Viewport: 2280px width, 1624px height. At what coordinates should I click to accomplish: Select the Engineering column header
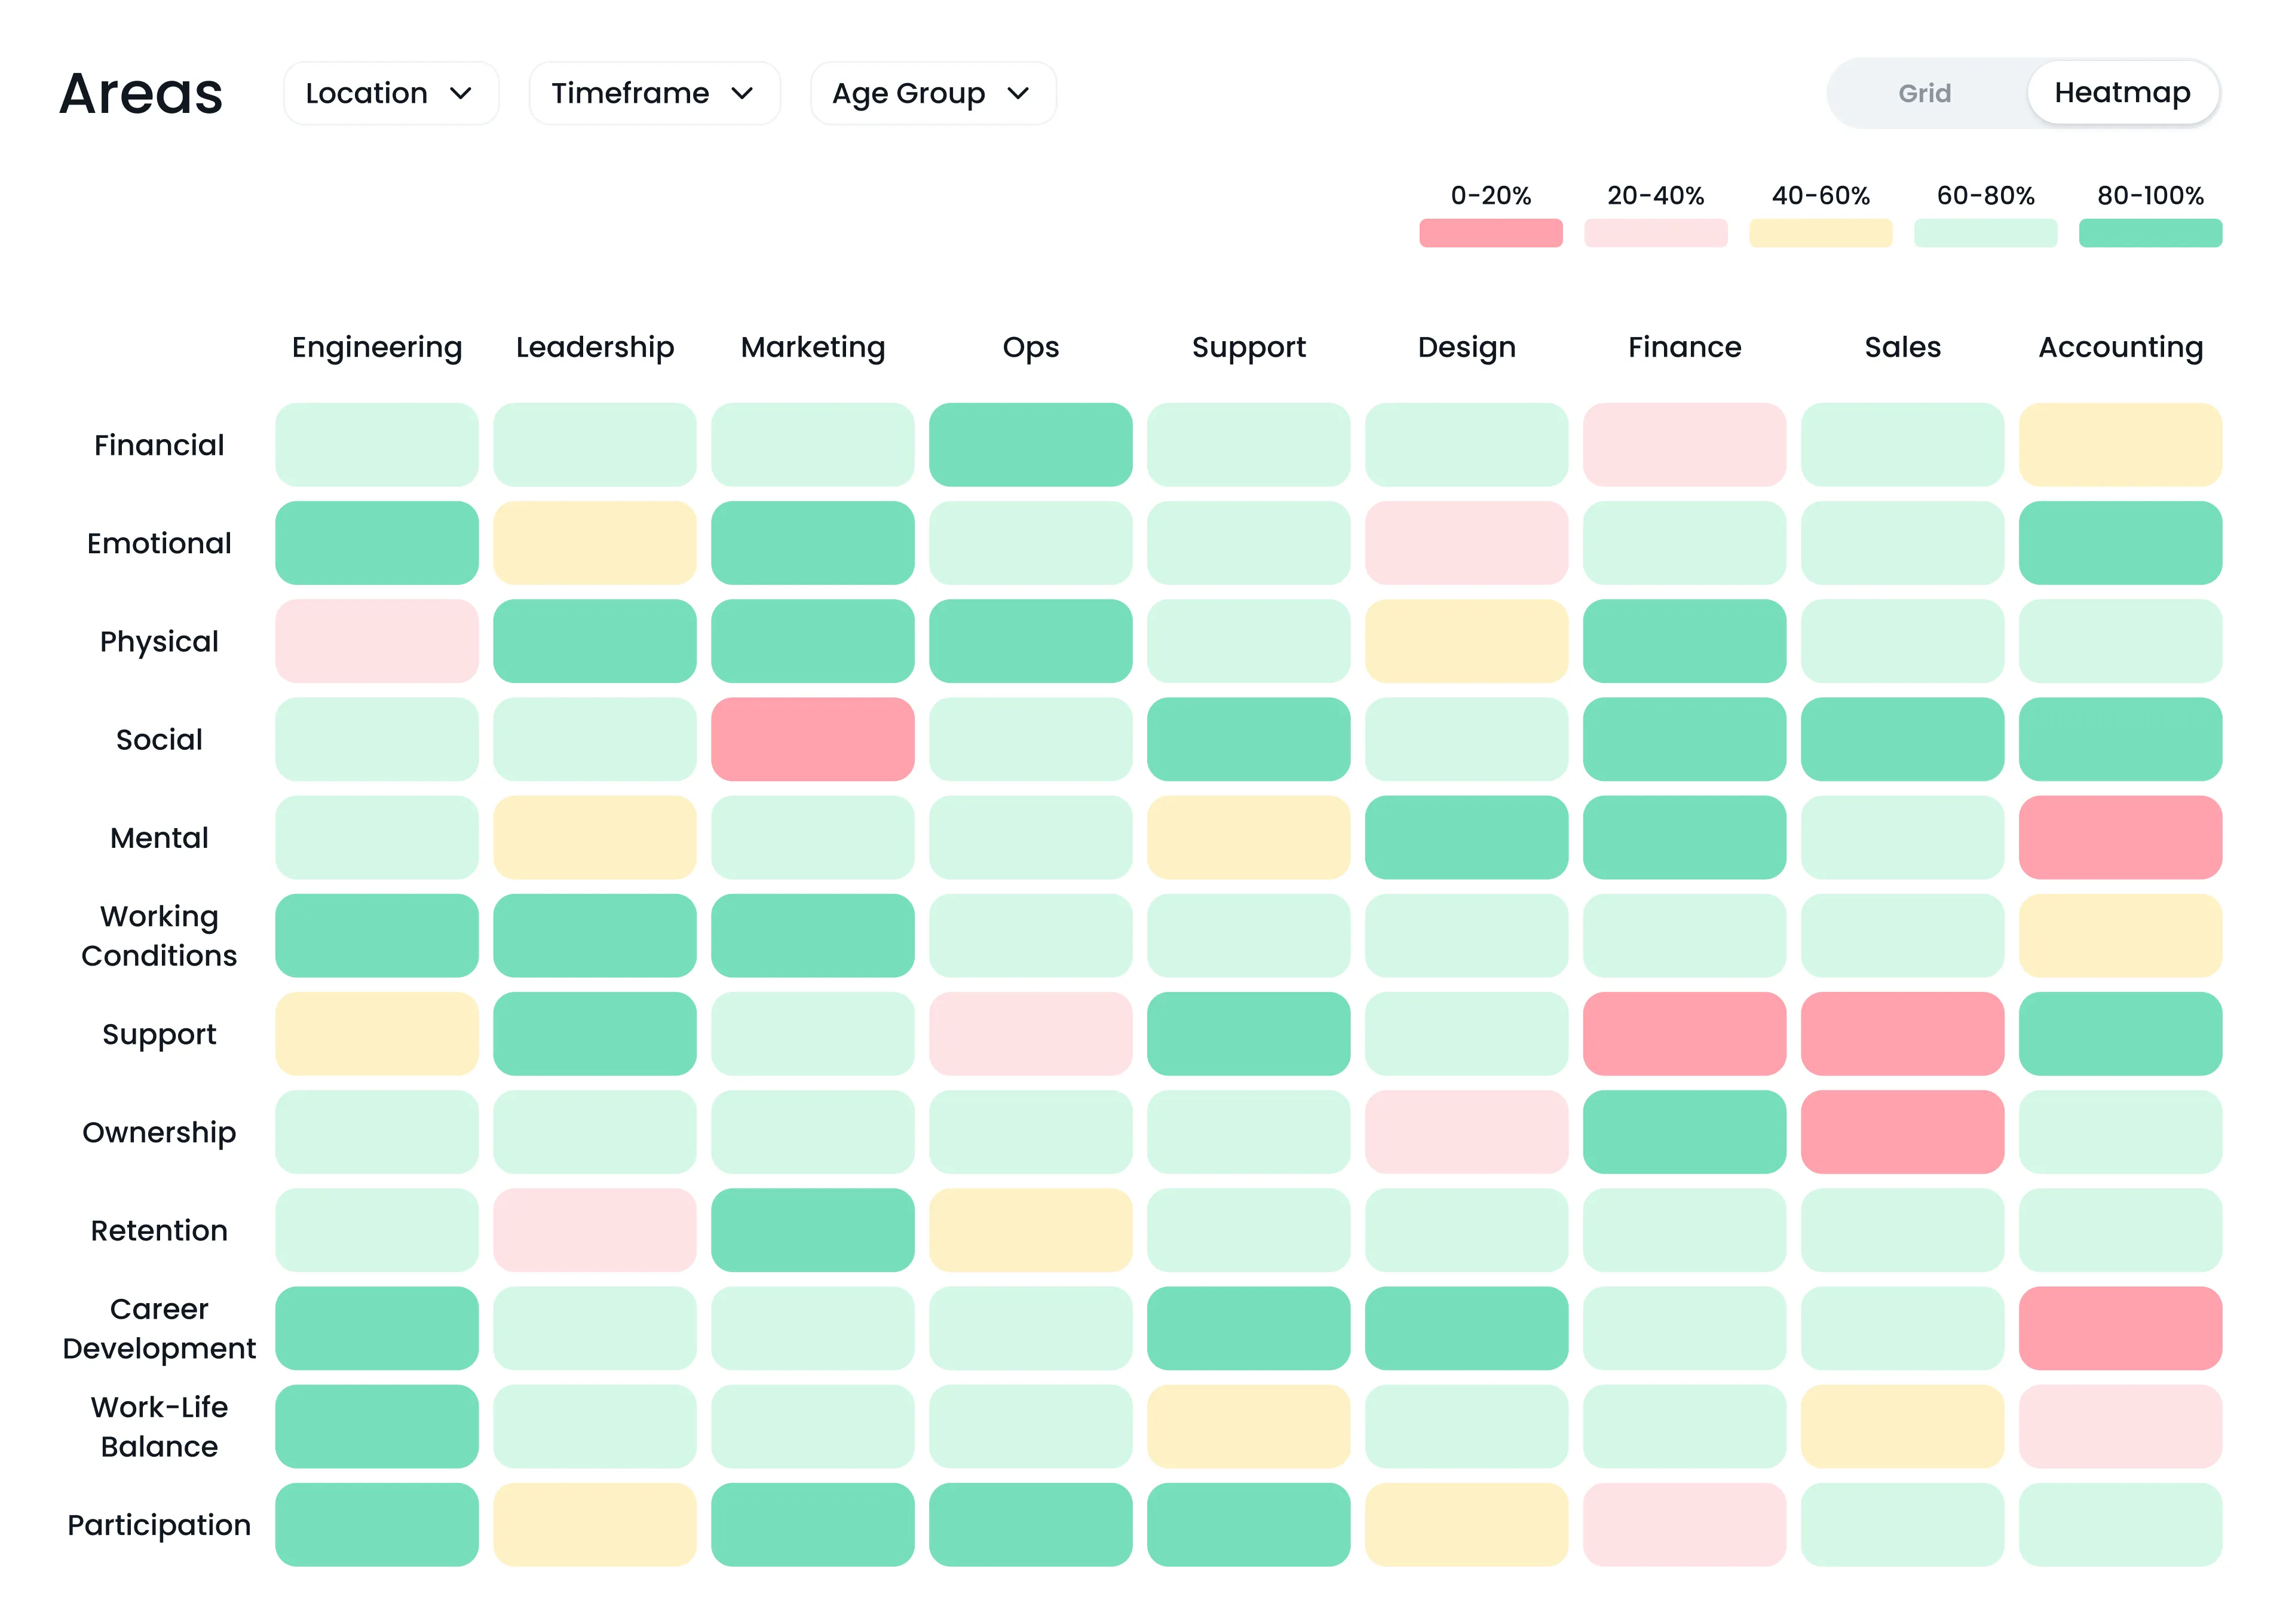tap(376, 347)
